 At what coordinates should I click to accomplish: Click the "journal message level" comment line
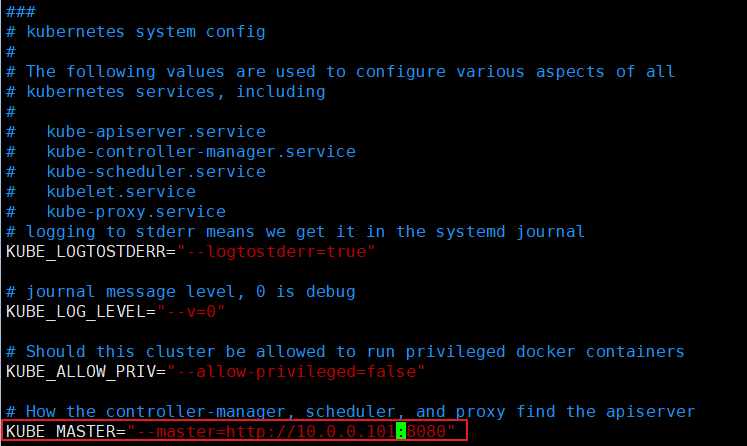(180, 292)
